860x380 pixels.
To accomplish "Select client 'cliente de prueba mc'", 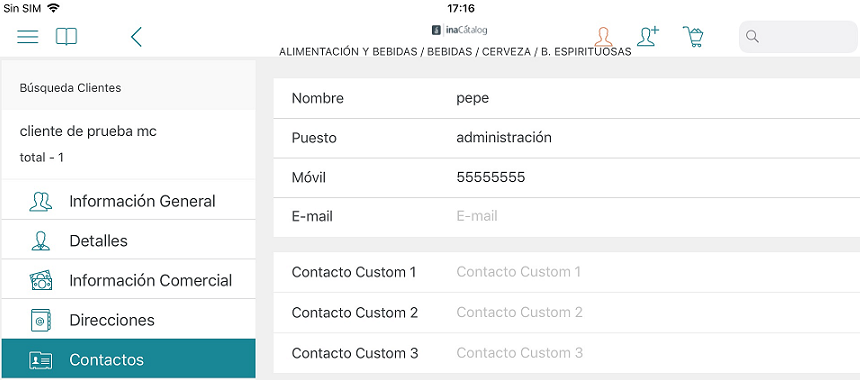I will (129, 144).
